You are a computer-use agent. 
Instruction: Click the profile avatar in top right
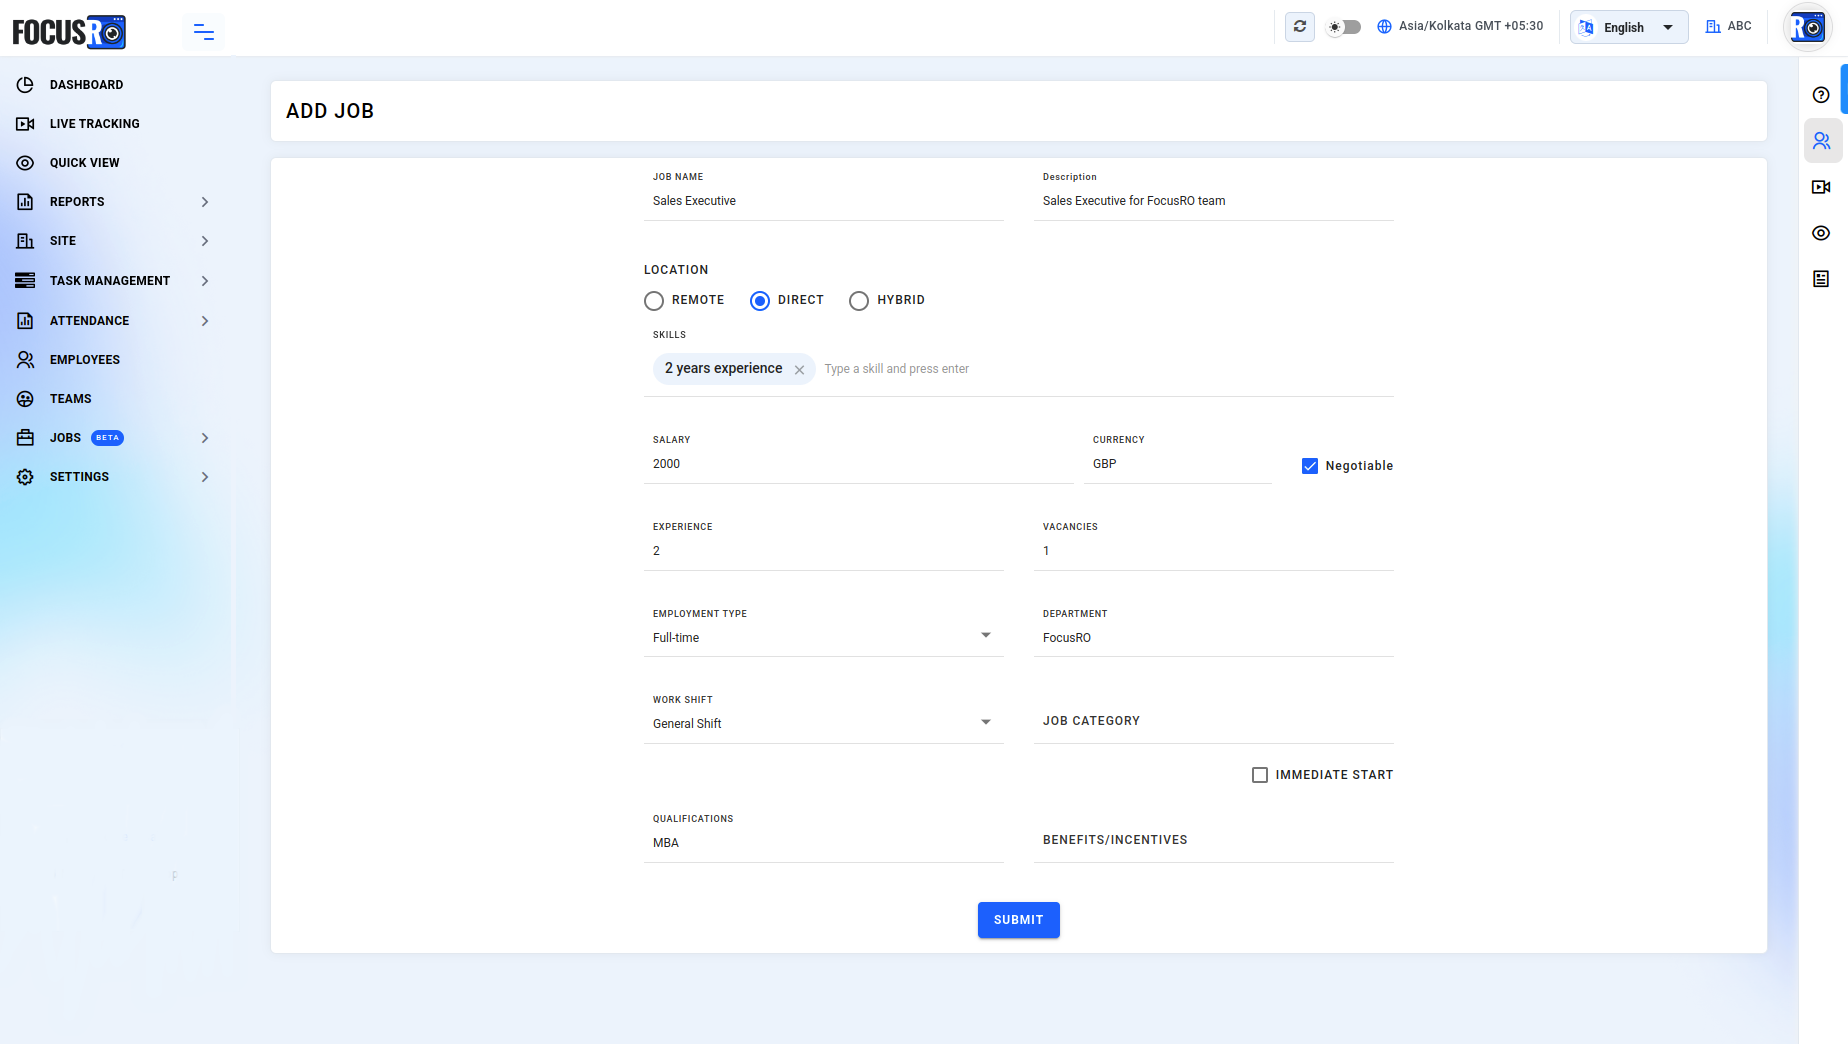1808,28
